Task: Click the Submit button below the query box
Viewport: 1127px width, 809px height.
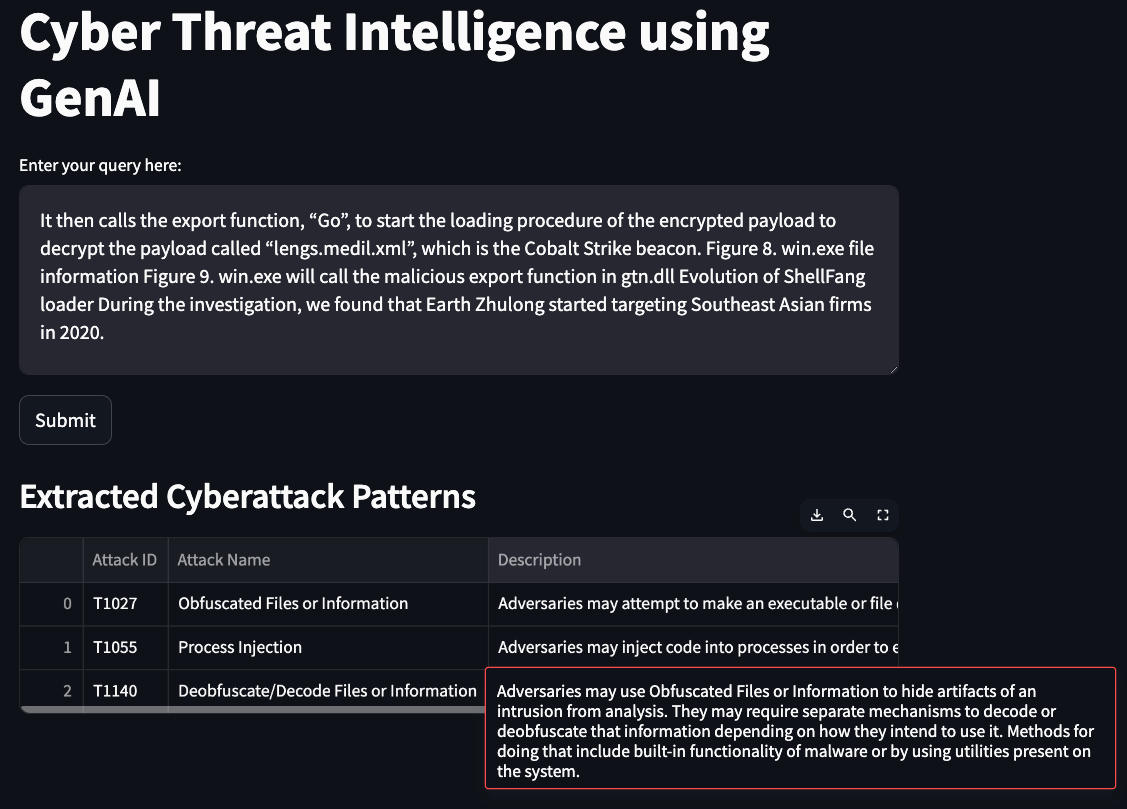Action: 65,420
